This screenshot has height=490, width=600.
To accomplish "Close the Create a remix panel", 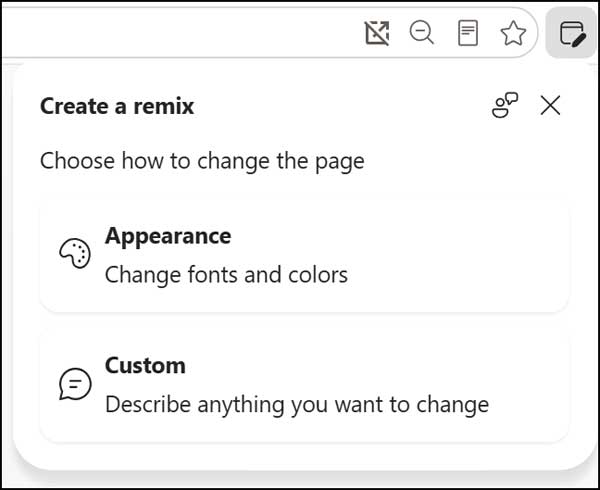I will [x=550, y=105].
